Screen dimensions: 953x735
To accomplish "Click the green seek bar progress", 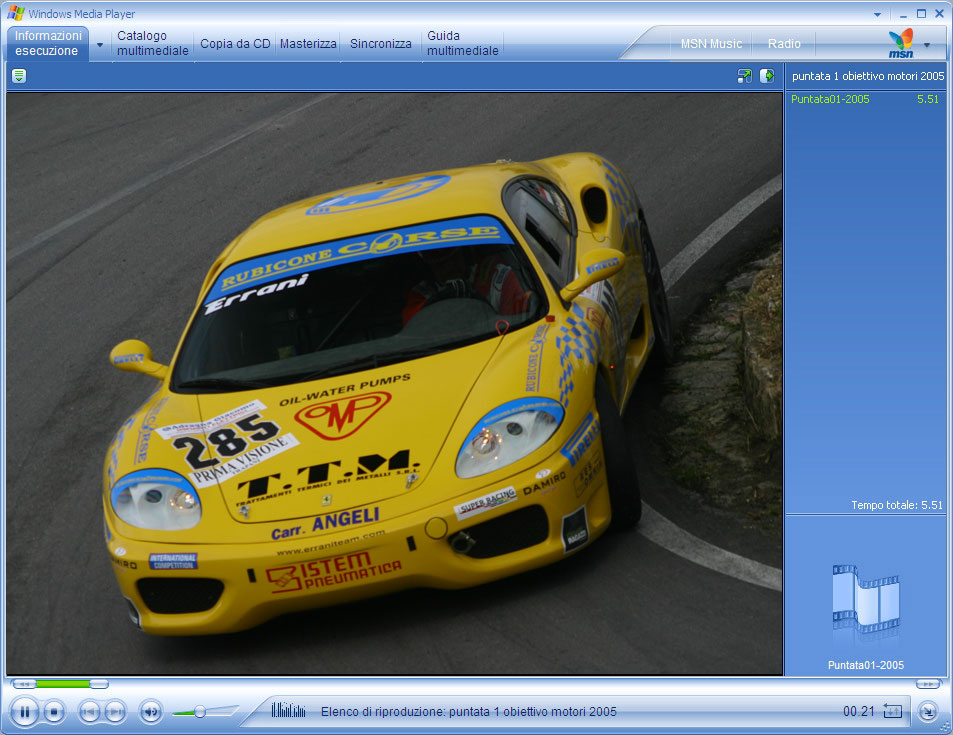I will [63, 684].
